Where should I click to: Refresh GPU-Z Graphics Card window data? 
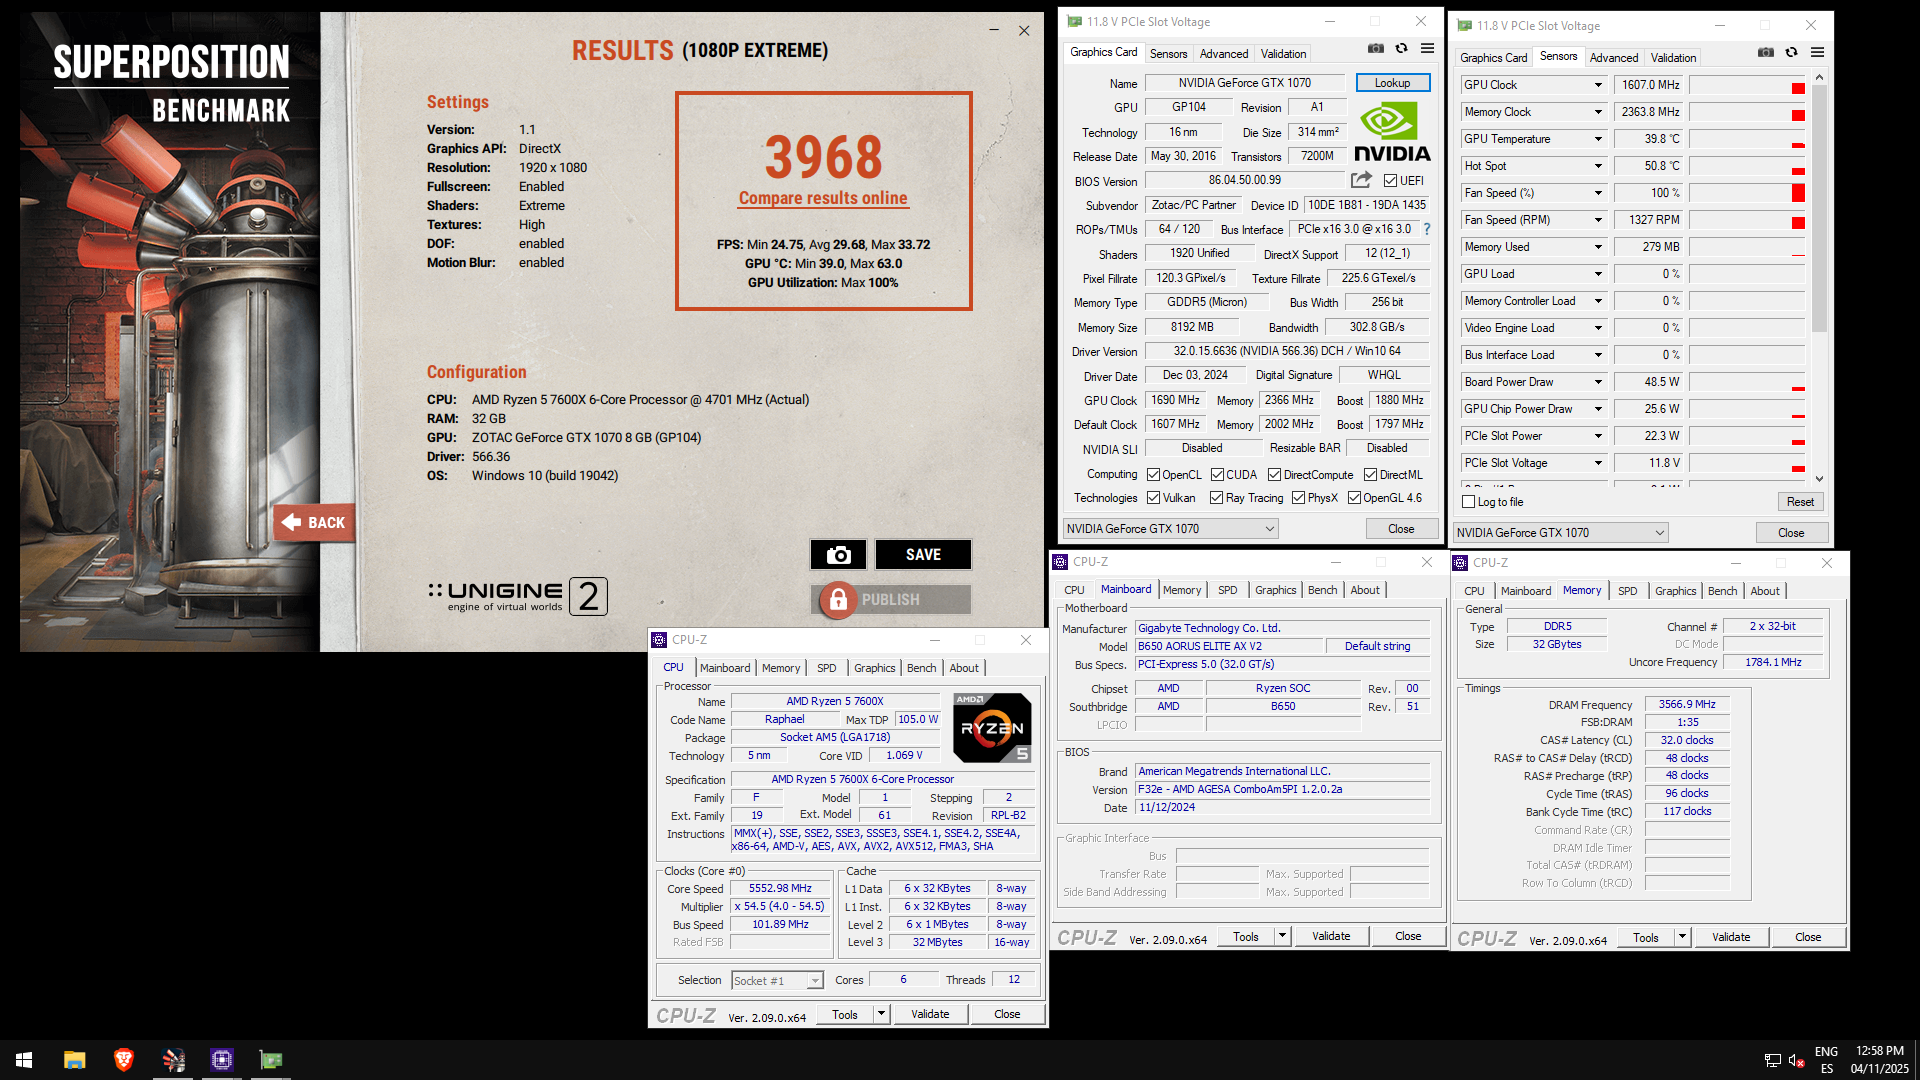point(1401,48)
